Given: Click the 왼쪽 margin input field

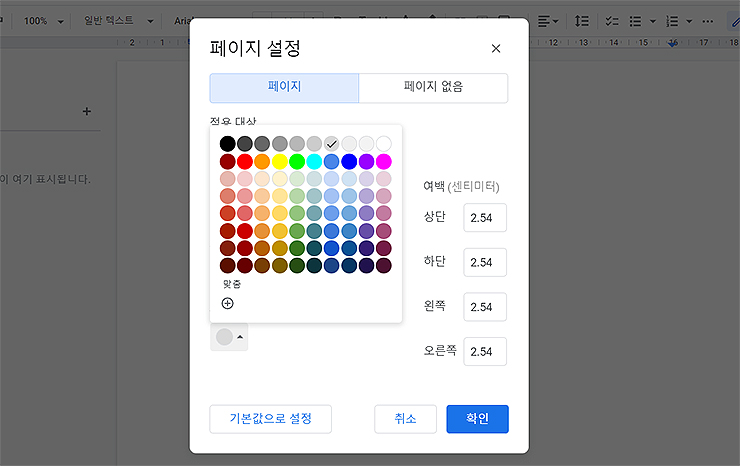Looking at the screenshot, I should 485,307.
